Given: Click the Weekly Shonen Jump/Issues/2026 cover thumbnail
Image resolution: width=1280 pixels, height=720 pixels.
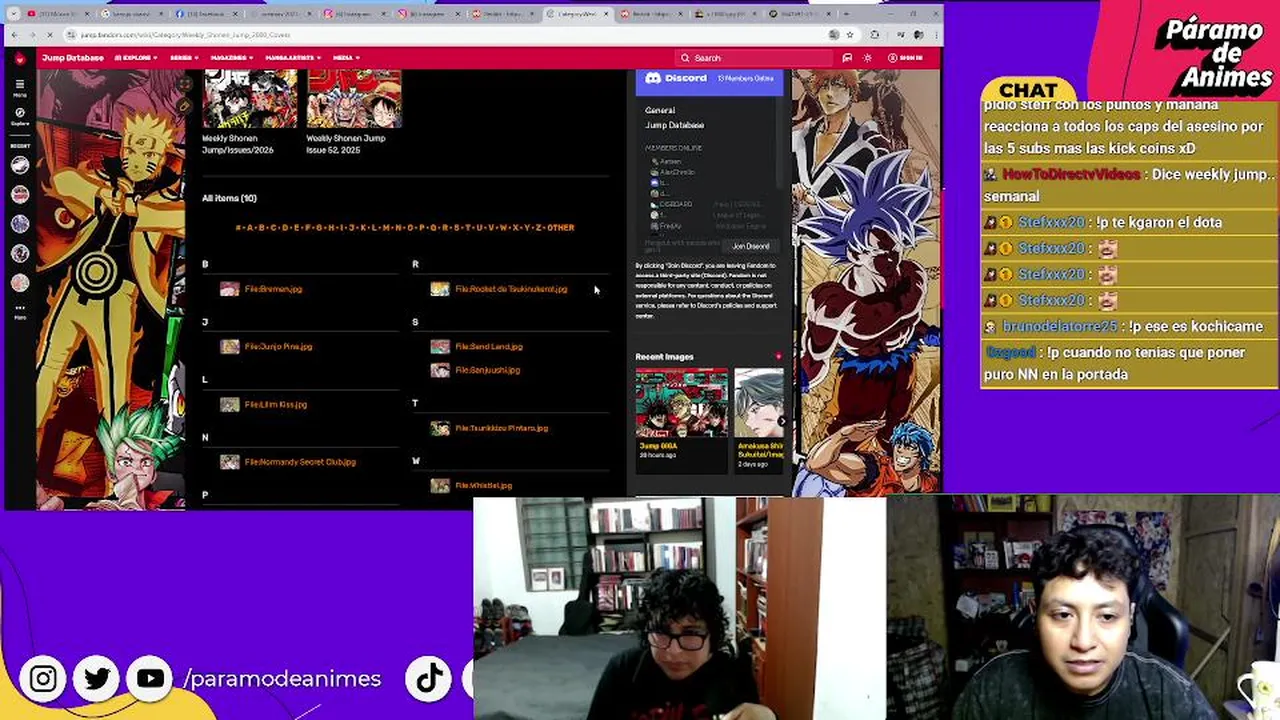Looking at the screenshot, I should pos(250,99).
